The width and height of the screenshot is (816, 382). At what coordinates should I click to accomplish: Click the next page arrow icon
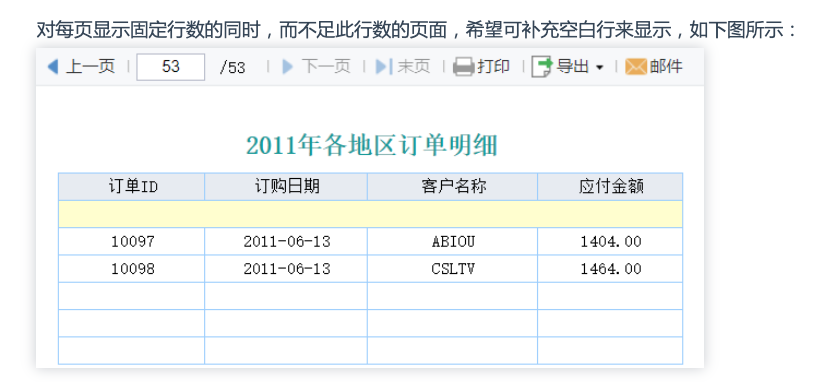click(x=288, y=67)
